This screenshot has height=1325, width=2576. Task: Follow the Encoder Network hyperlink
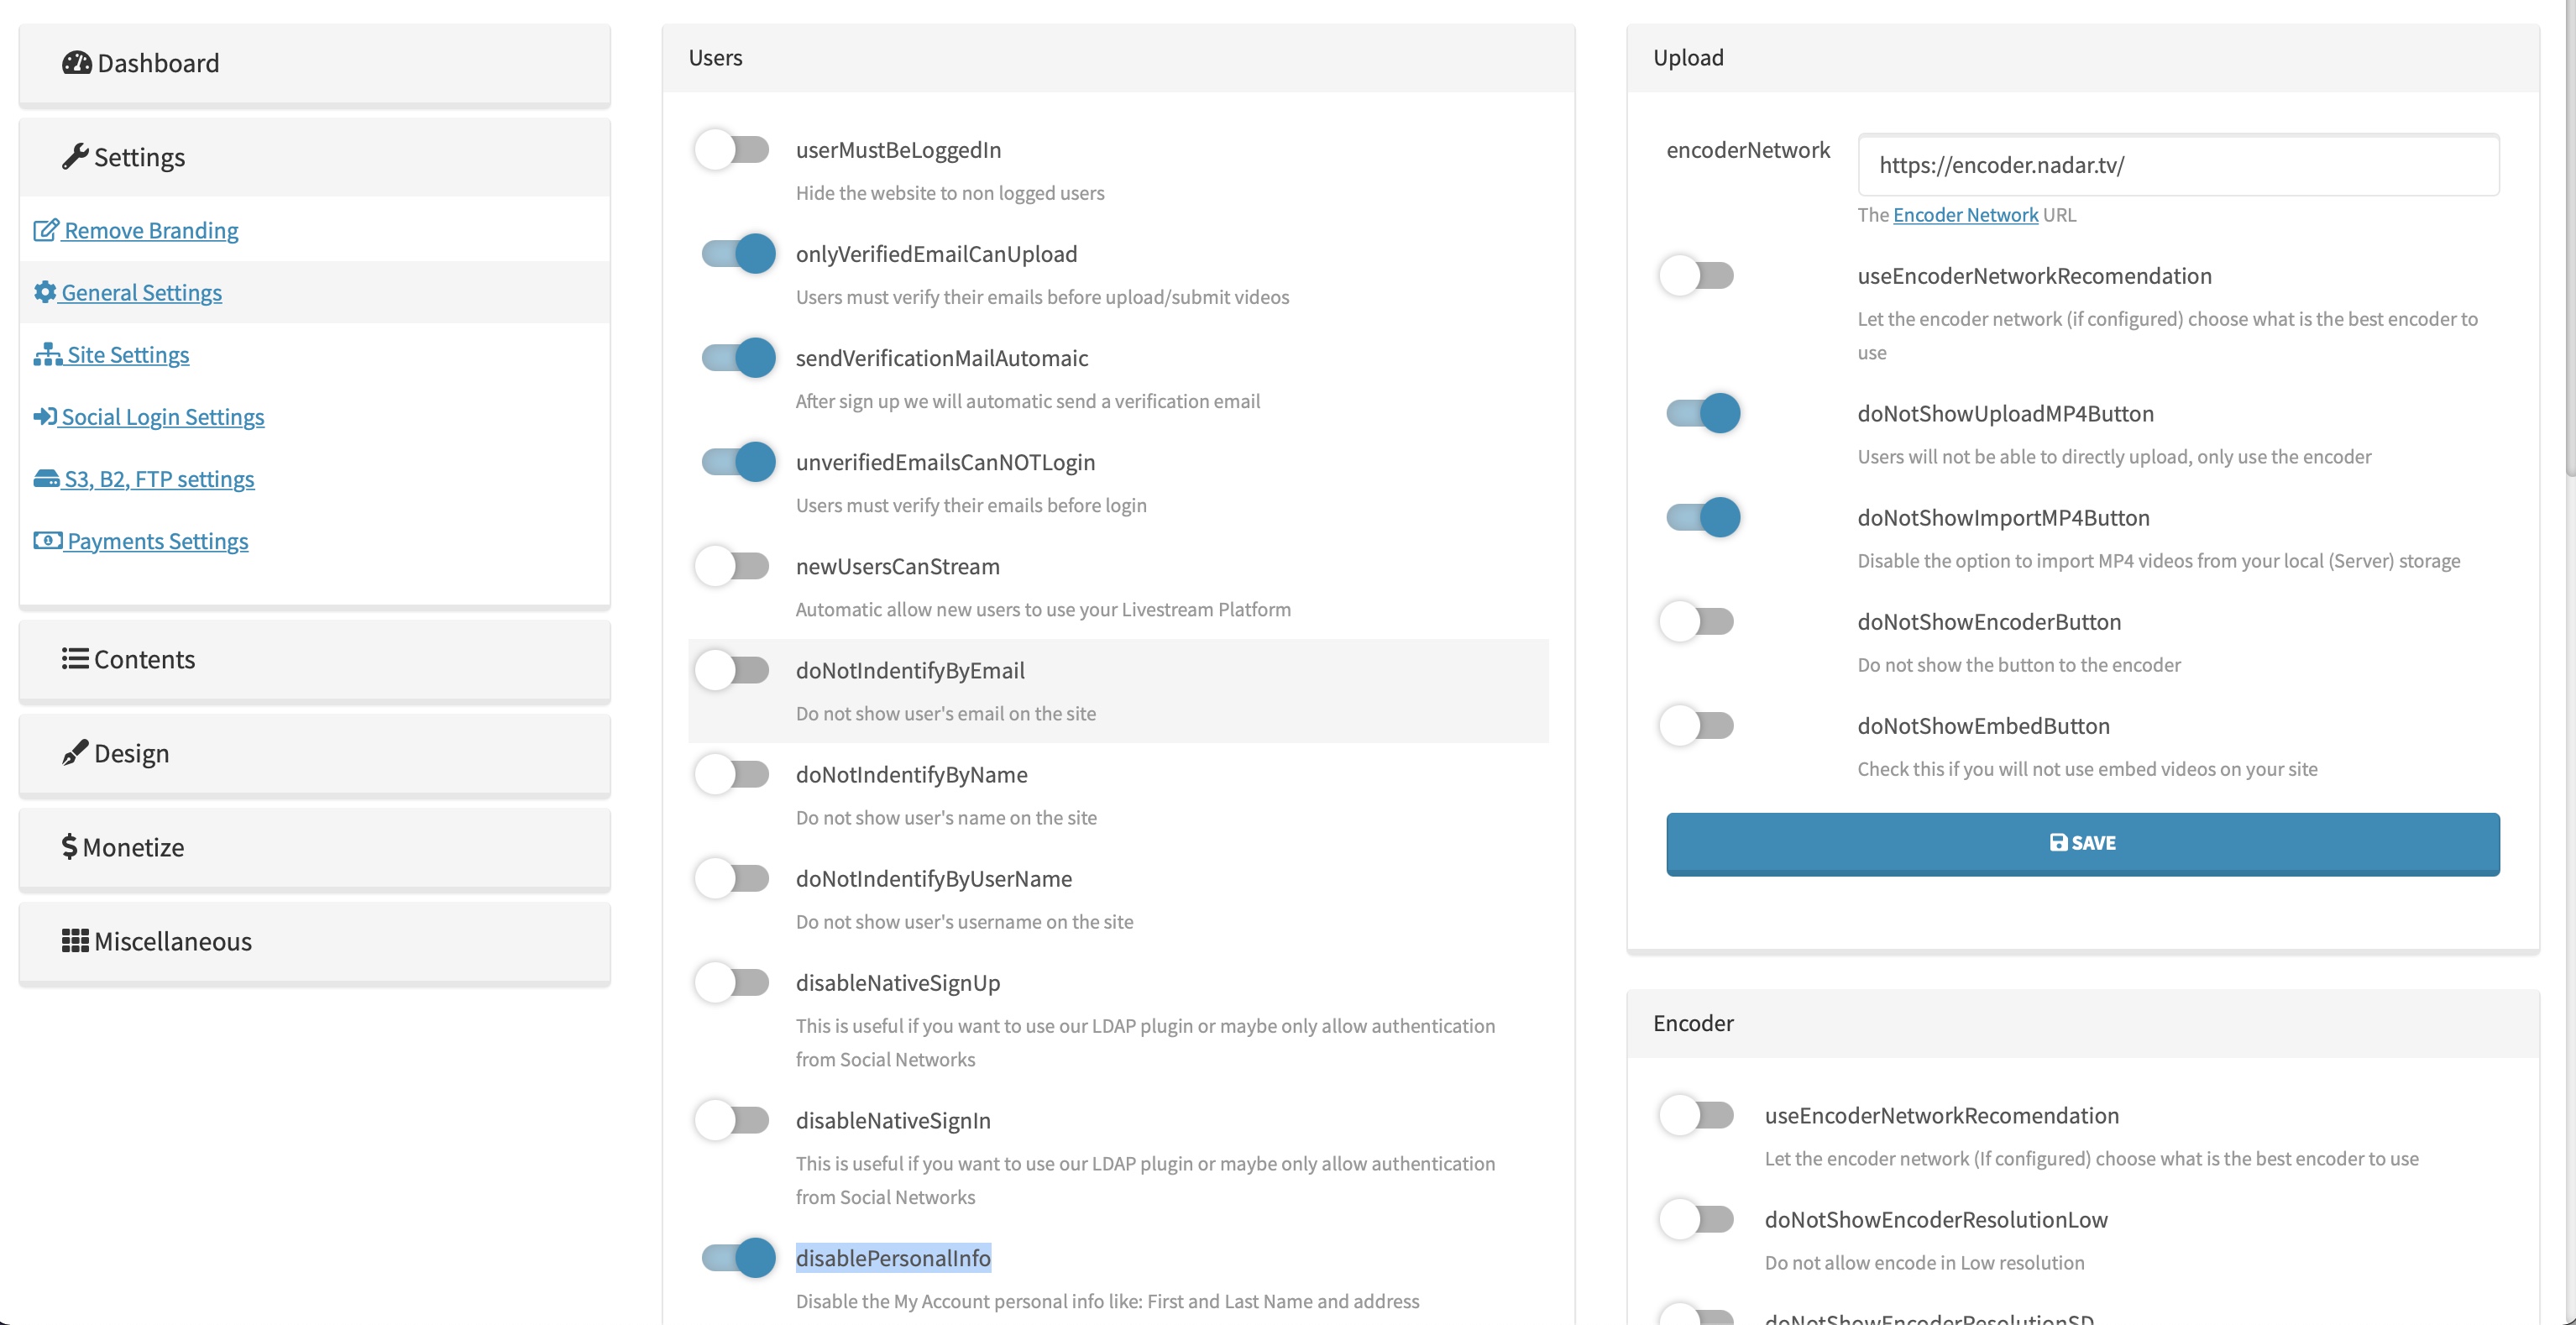1965,214
